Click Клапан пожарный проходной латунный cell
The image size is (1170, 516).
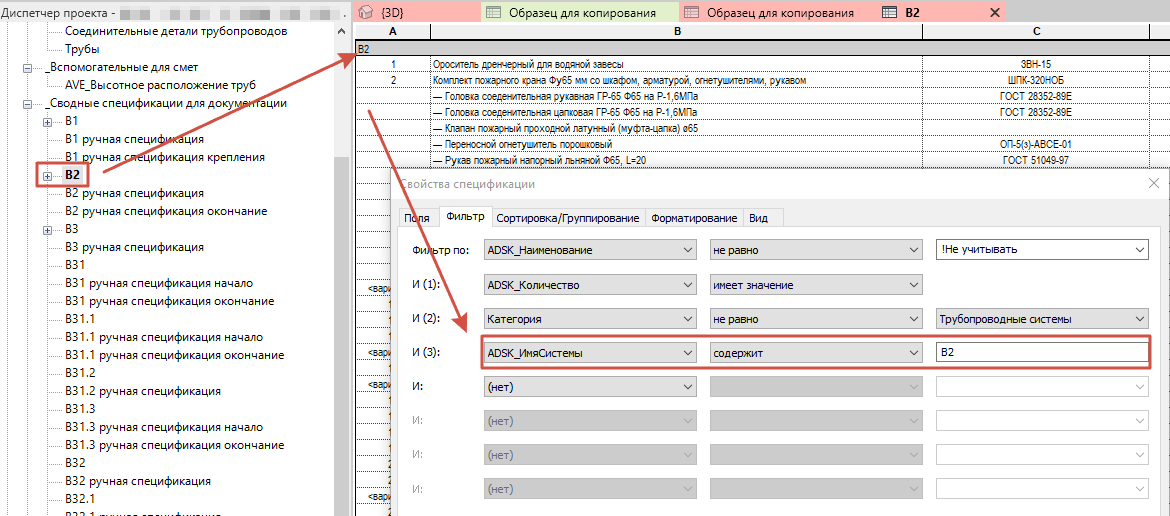(677, 128)
